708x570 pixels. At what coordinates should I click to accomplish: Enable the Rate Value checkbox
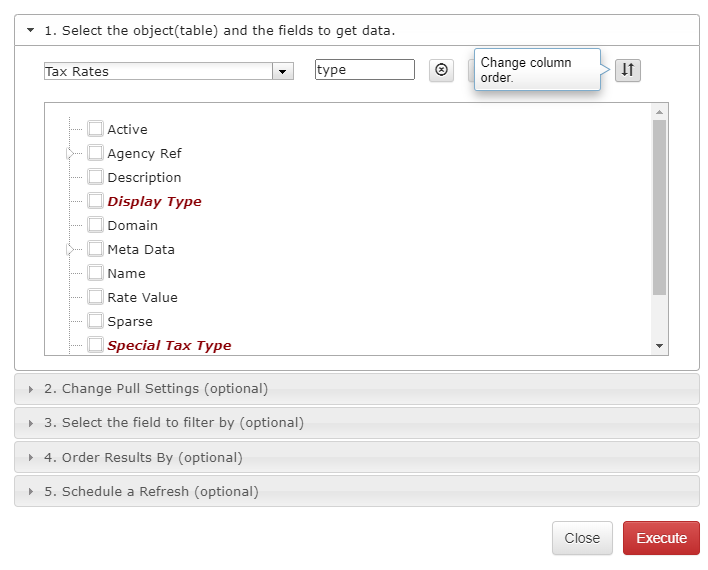pos(95,297)
